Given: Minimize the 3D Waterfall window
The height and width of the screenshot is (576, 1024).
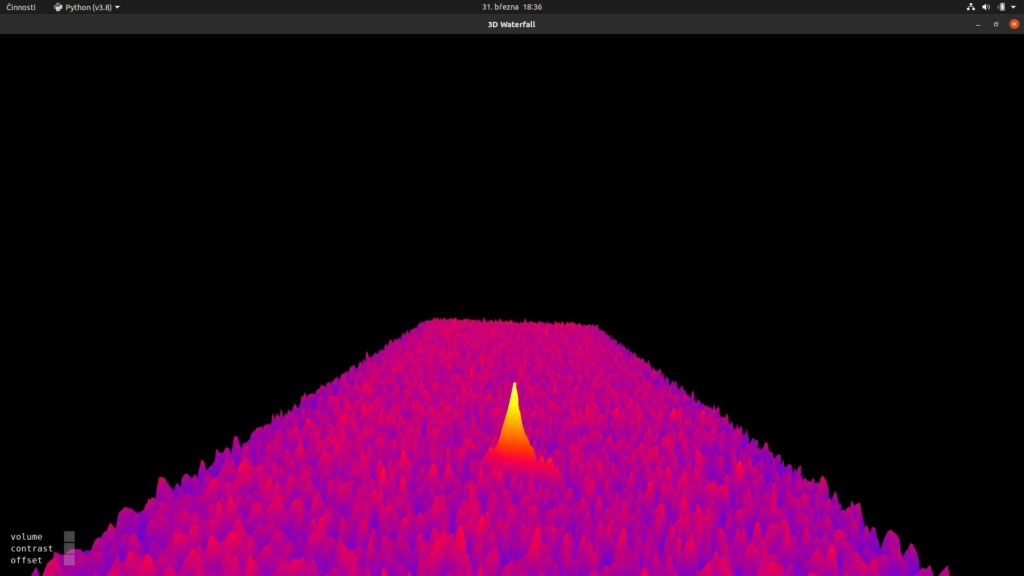Looking at the screenshot, I should [978, 24].
